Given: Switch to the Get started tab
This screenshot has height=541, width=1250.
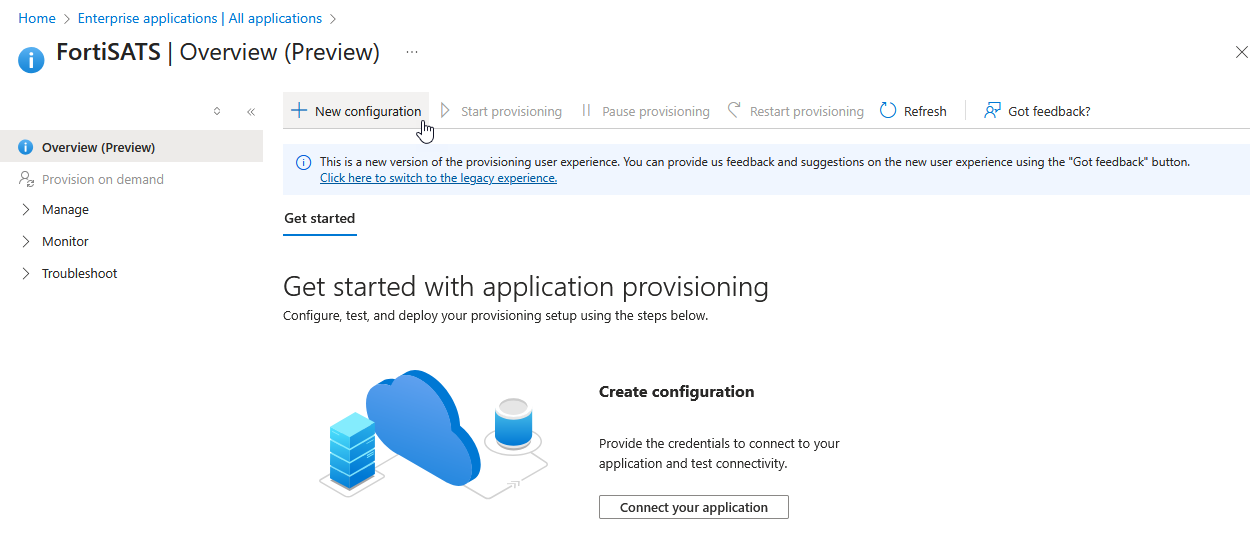Looking at the screenshot, I should point(320,218).
